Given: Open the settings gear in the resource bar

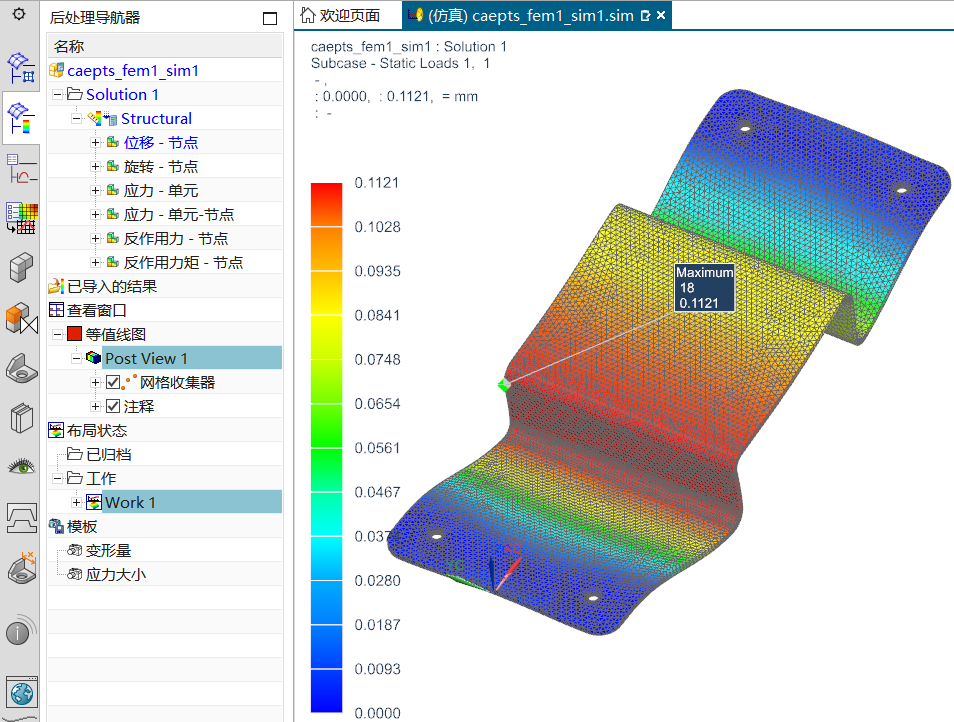Looking at the screenshot, I should pyautogui.click(x=19, y=14).
